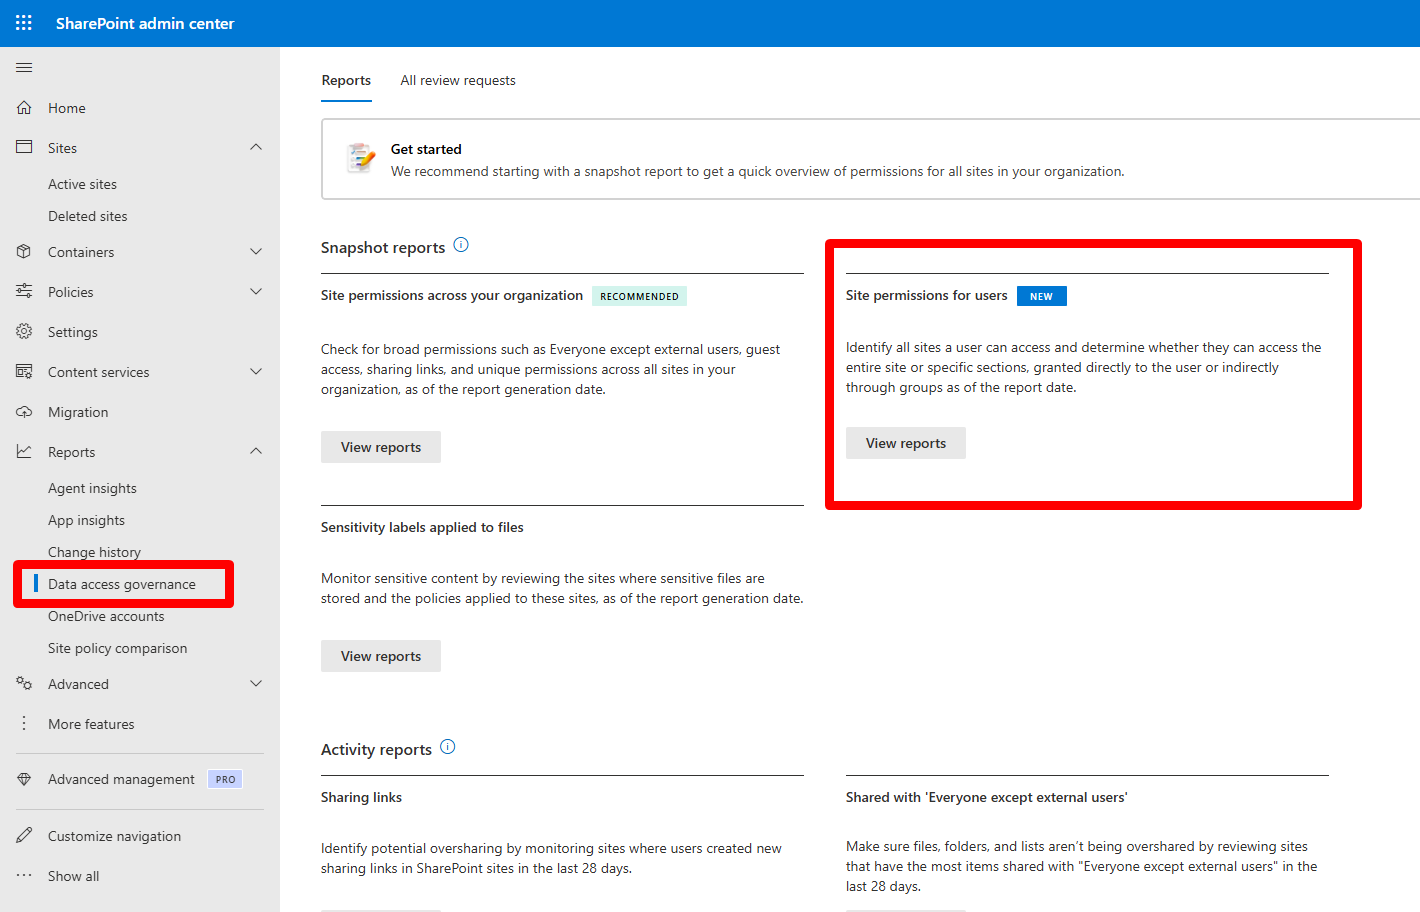This screenshot has width=1420, height=912.
Task: Open the info tooltip beside Activity reports
Action: click(x=448, y=746)
